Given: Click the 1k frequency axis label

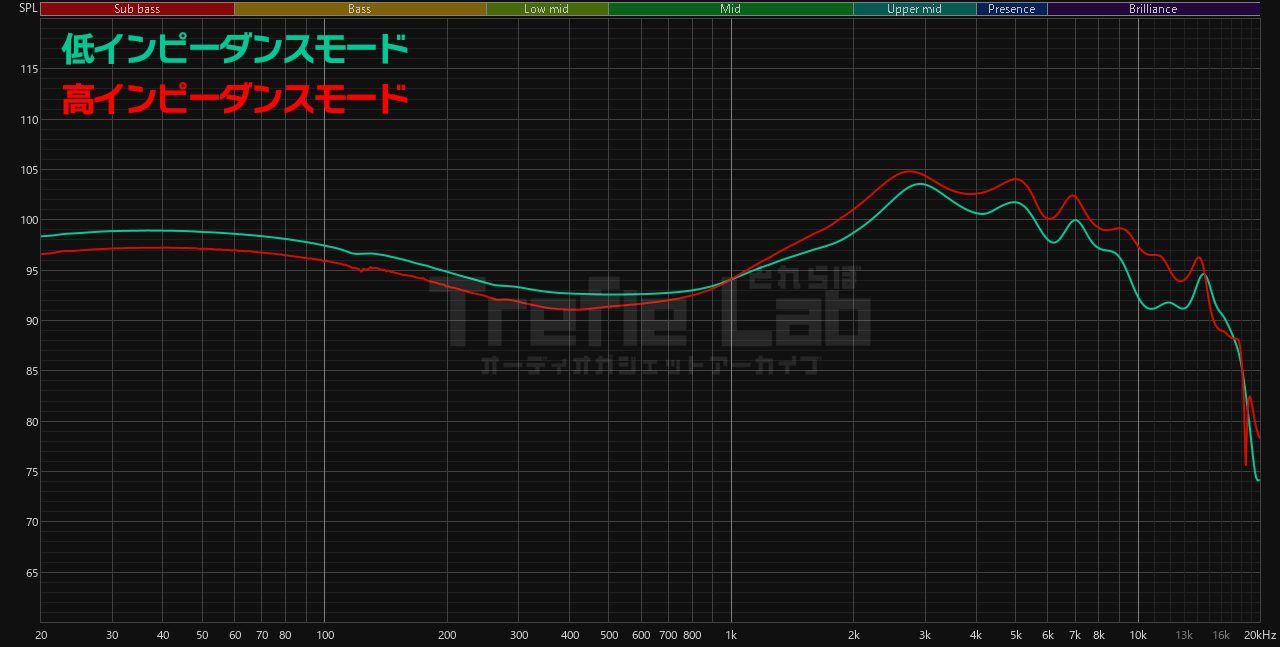Looking at the screenshot, I should point(731,635).
